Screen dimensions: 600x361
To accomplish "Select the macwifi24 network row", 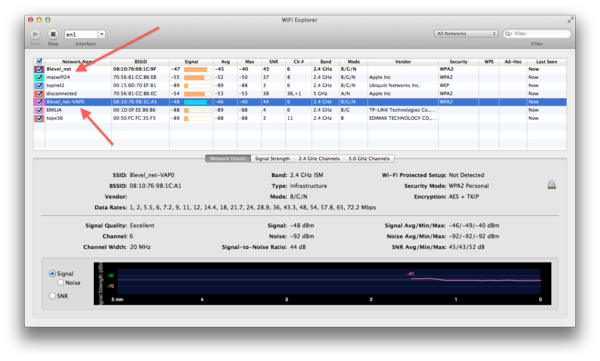I will click(x=300, y=77).
